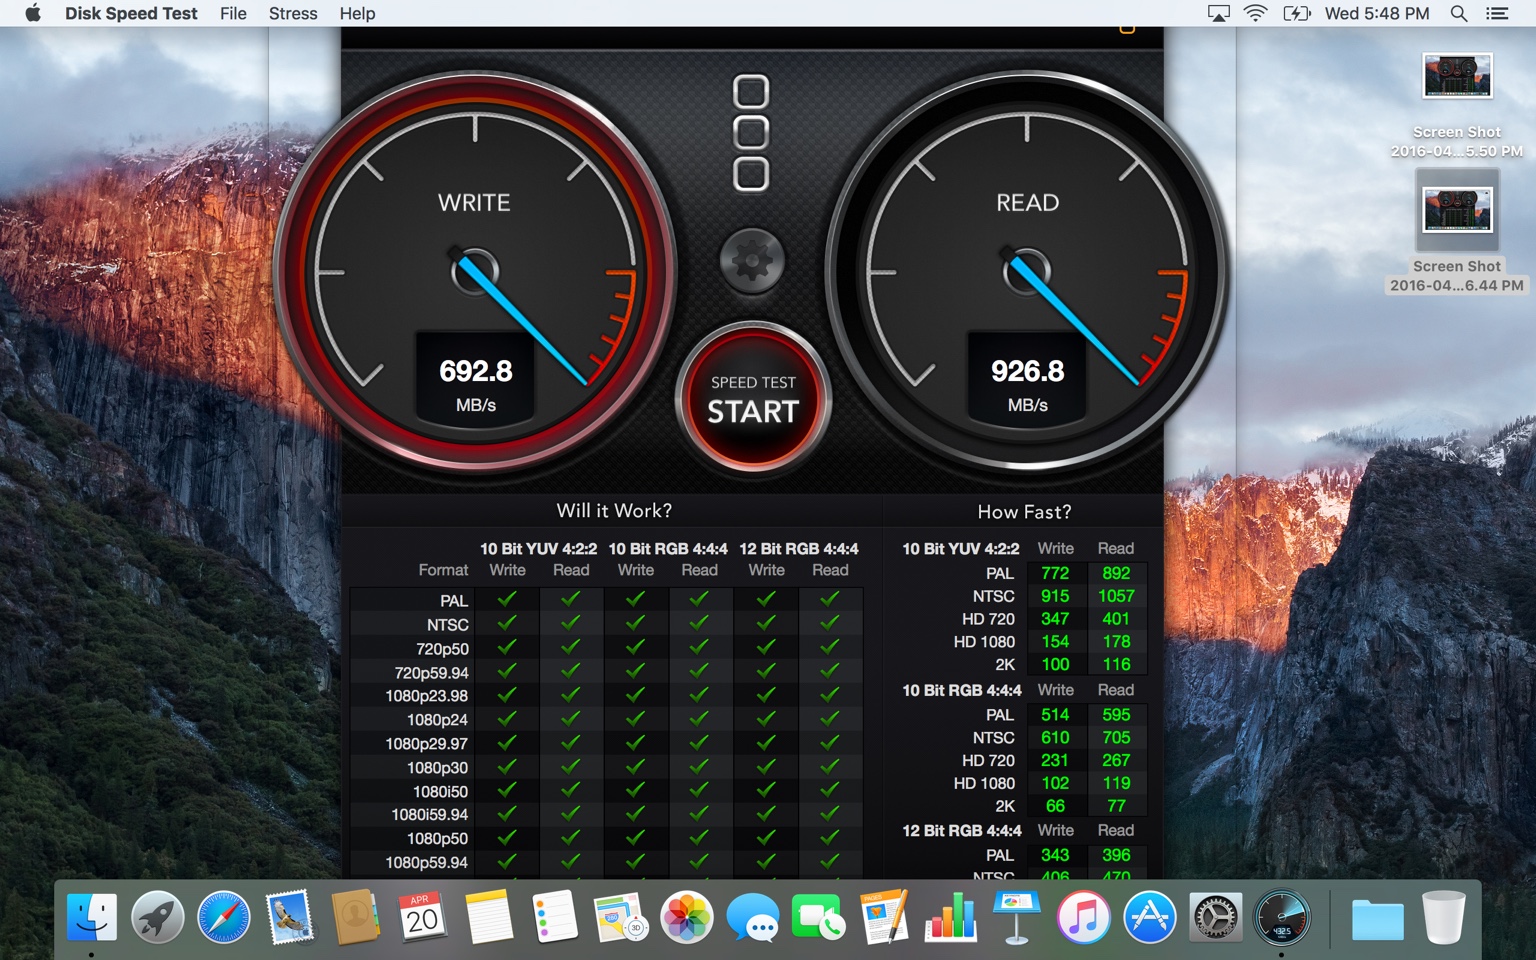
Task: Open Numbers bar chart icon in dock
Action: [x=950, y=917]
